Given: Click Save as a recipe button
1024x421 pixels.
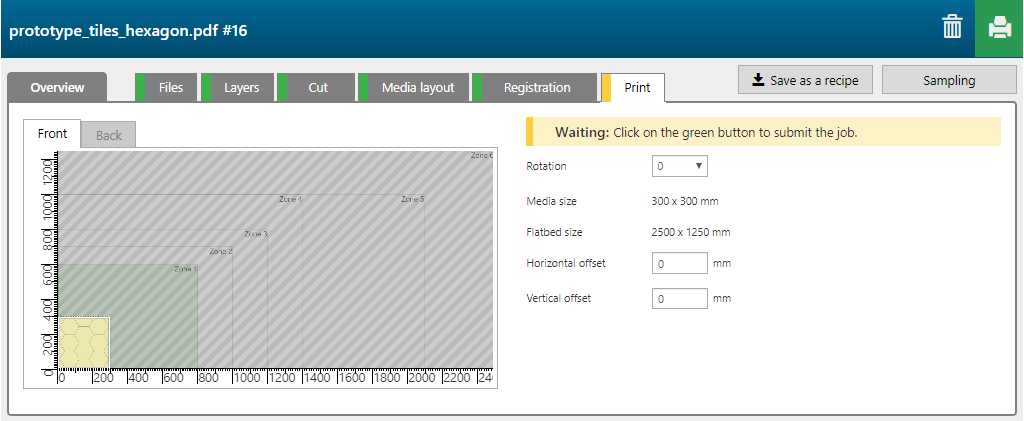Looking at the screenshot, I should [x=806, y=80].
